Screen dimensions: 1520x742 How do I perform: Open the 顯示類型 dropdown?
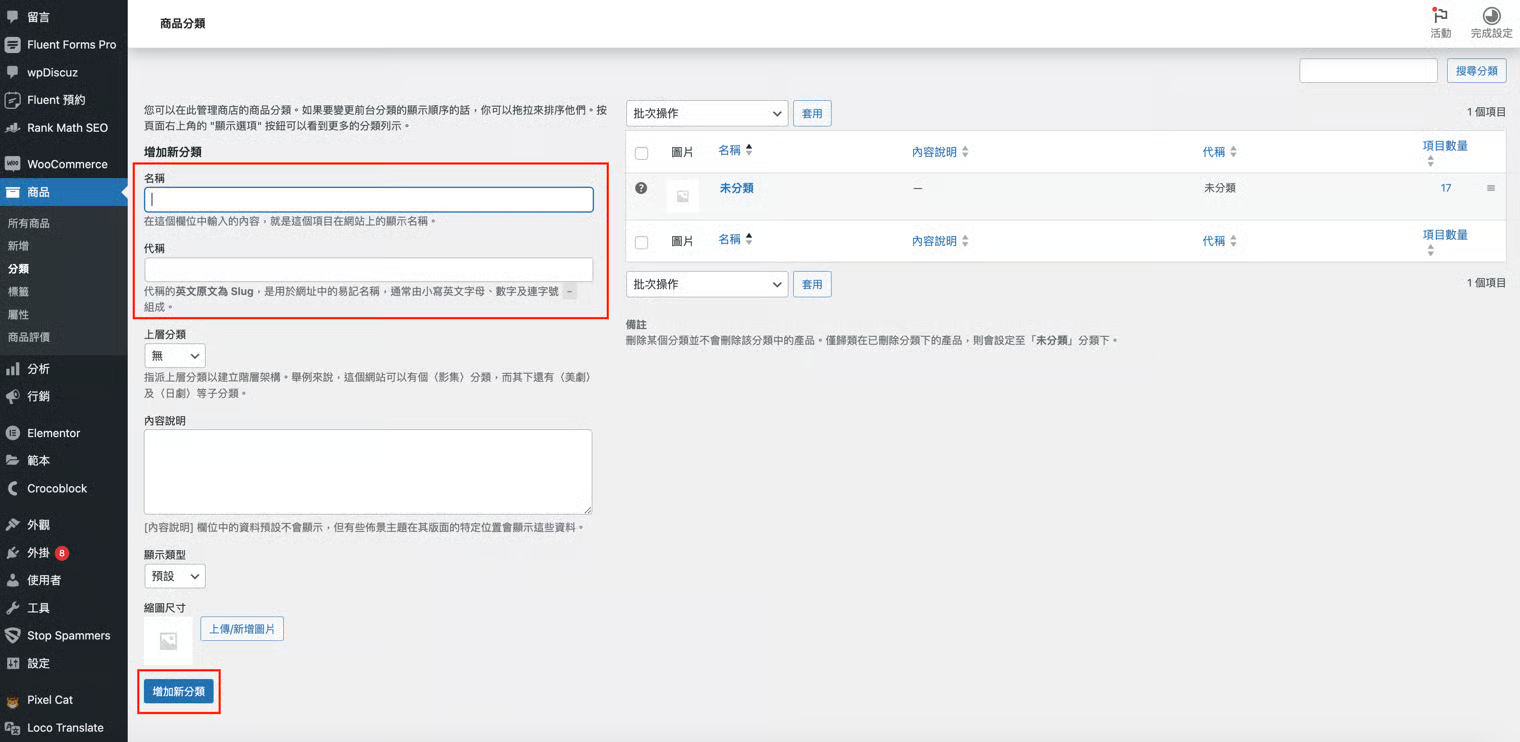(x=175, y=576)
